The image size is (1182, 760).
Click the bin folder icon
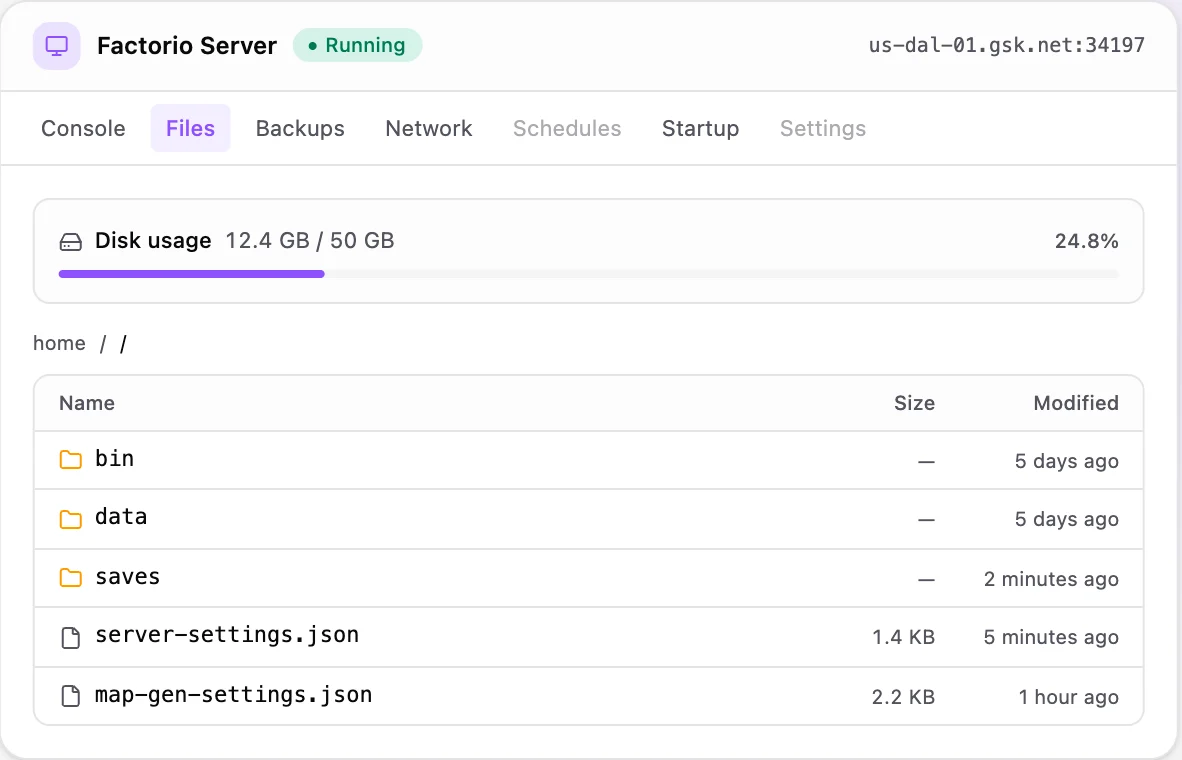(x=70, y=460)
